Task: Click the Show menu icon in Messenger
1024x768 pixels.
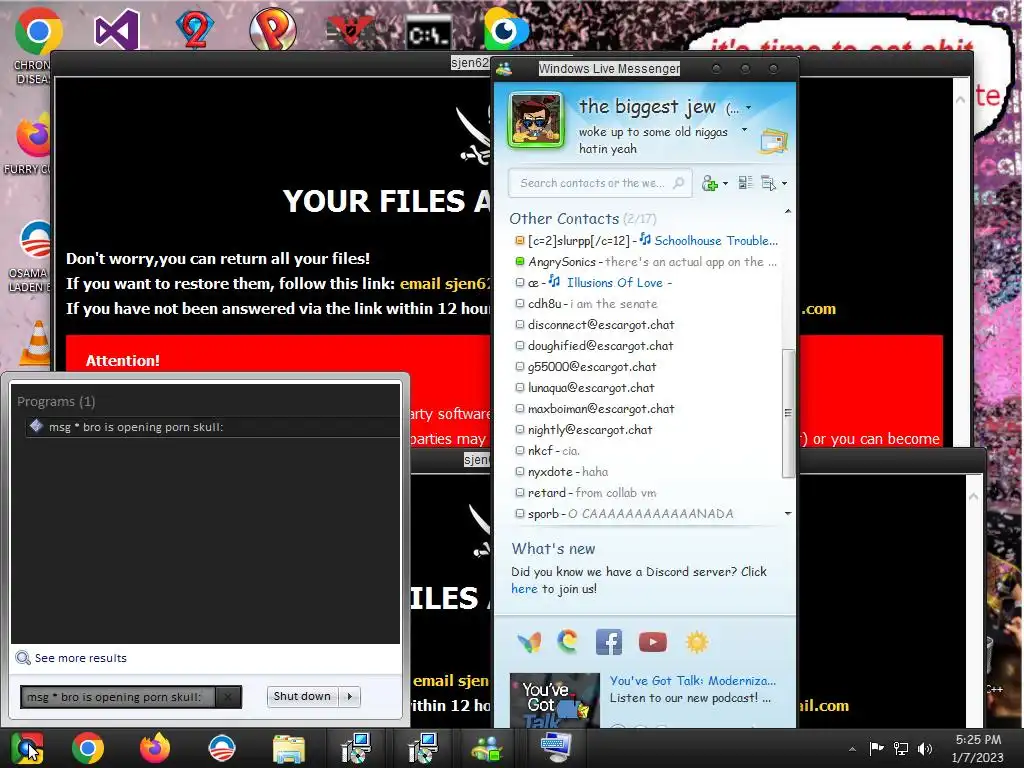Action: point(768,184)
